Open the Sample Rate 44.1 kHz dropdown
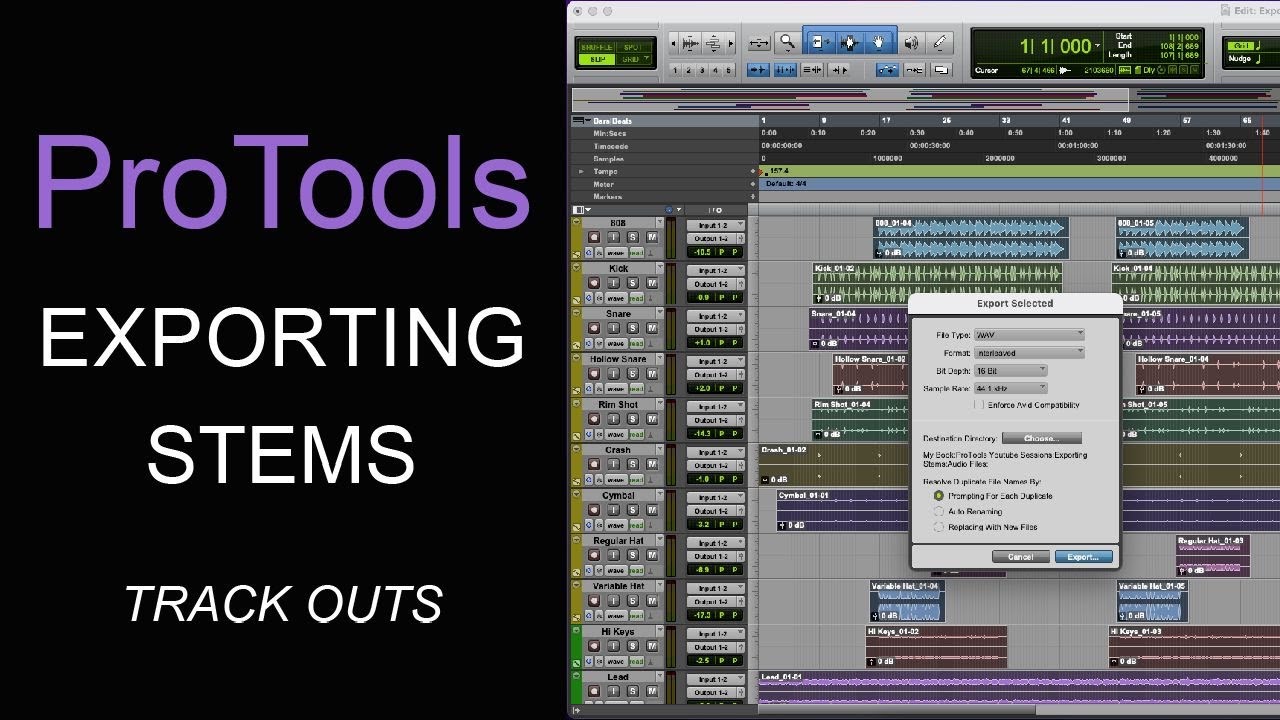Image resolution: width=1280 pixels, height=720 pixels. tap(1010, 388)
